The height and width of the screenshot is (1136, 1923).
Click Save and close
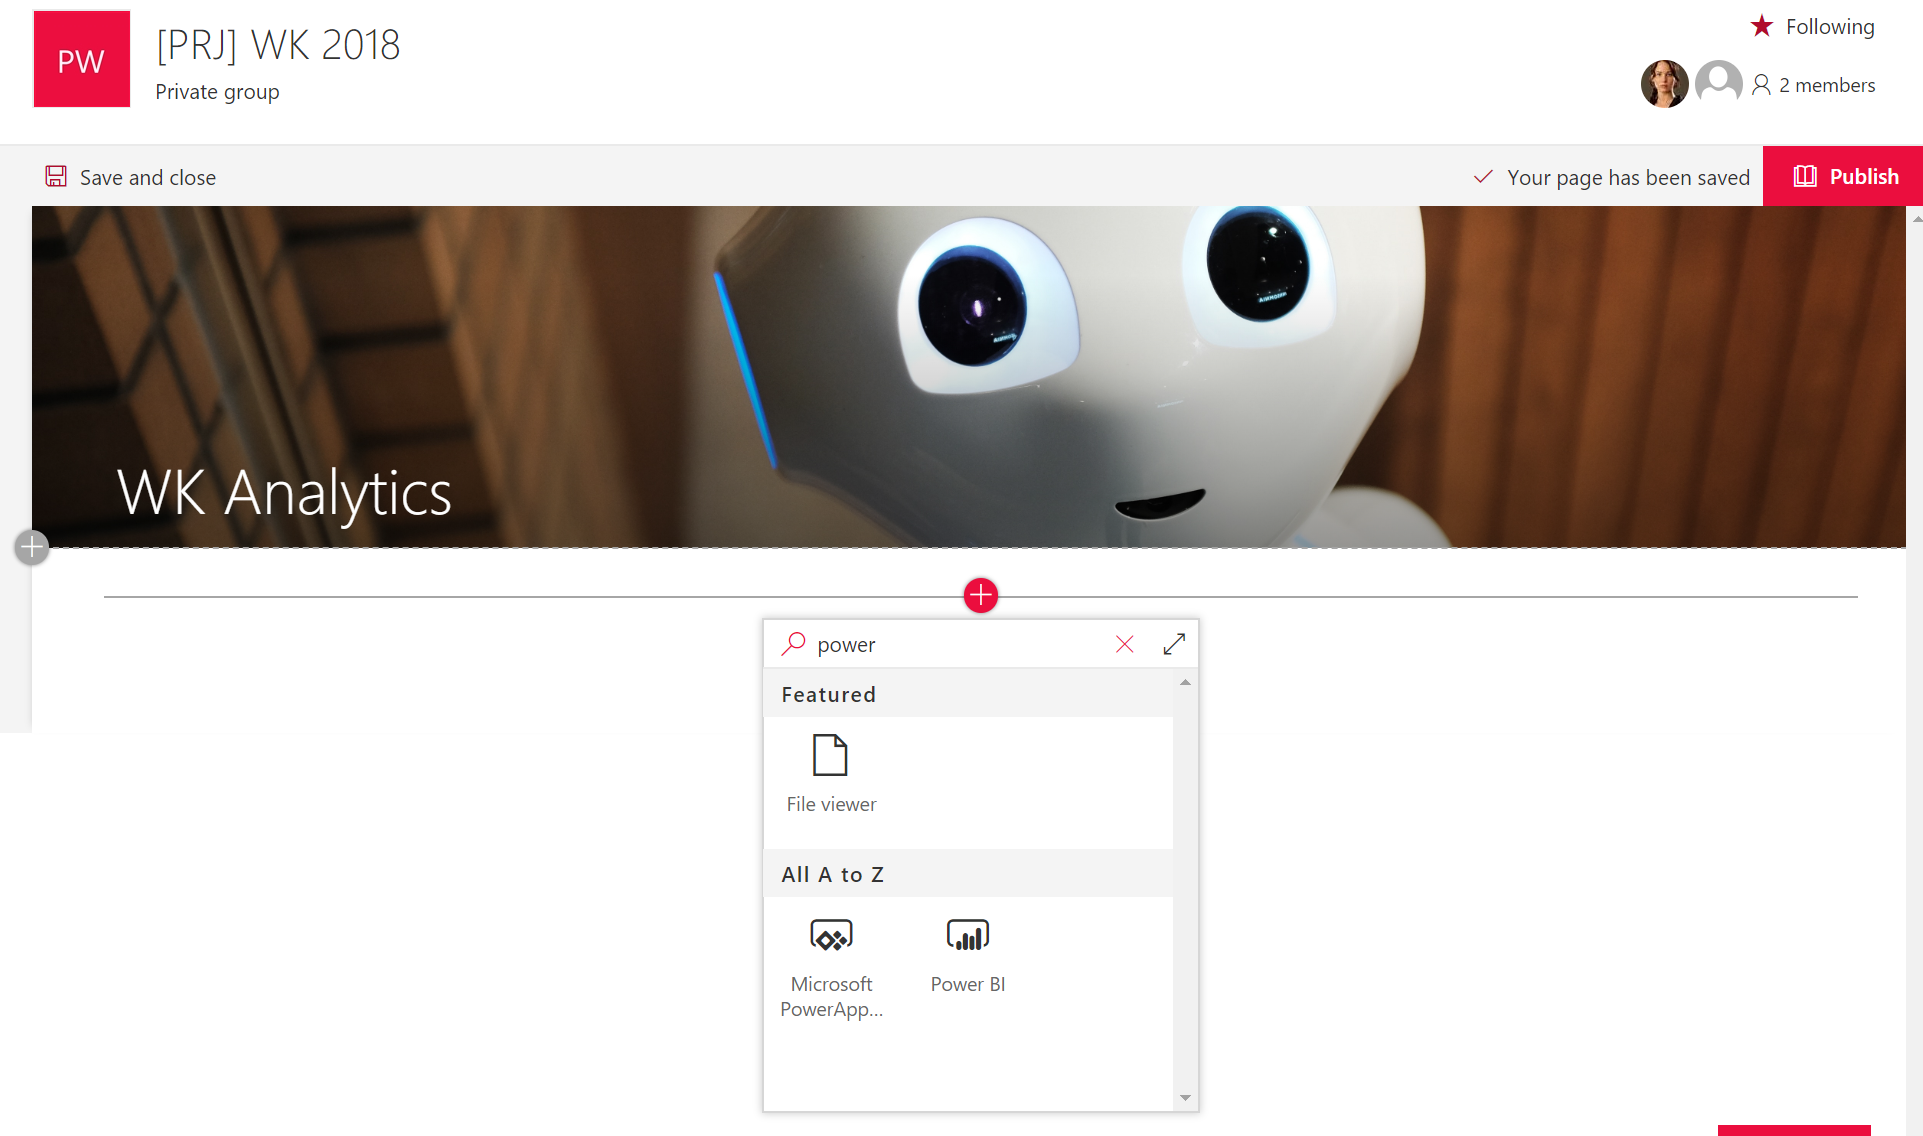click(130, 177)
